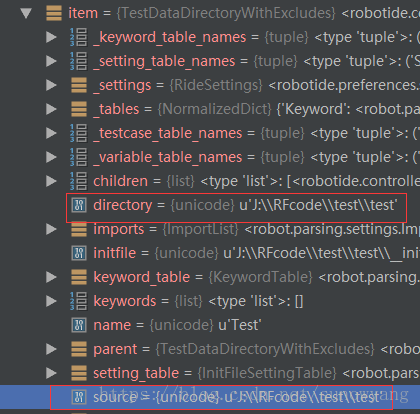Select the _keyword_table_names variable row
The height and width of the screenshot is (414, 420).
coord(210,37)
